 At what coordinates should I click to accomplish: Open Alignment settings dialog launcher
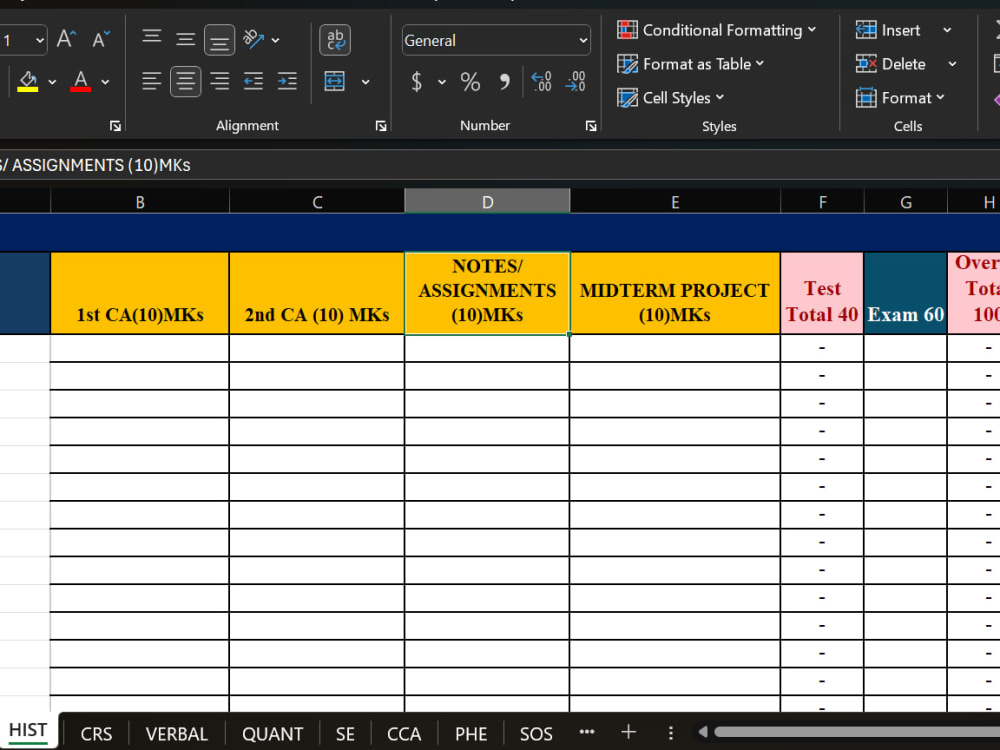(x=381, y=126)
